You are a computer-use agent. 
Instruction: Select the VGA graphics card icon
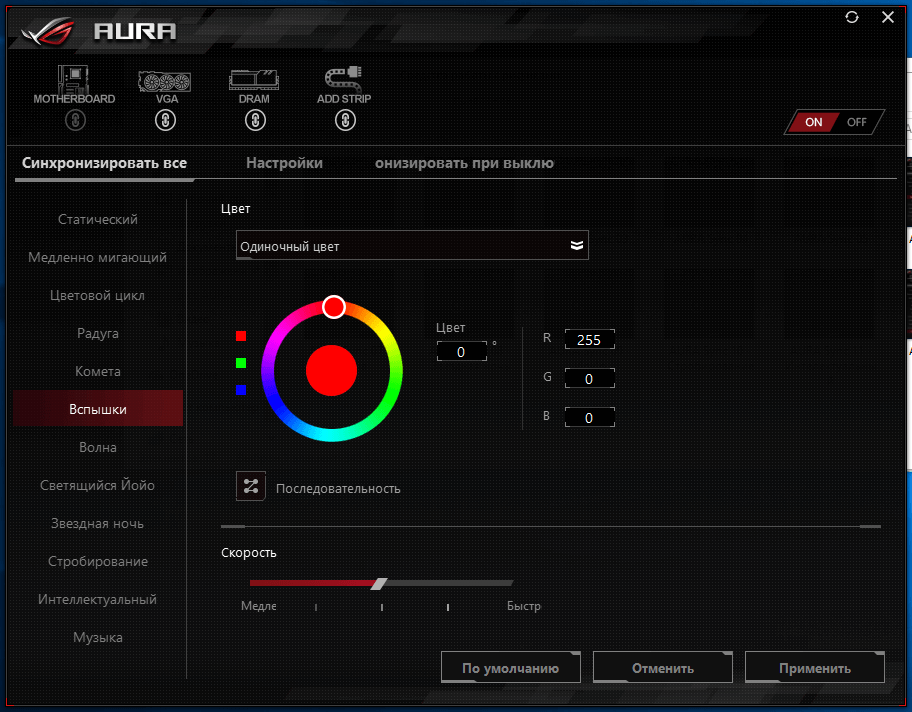click(x=165, y=79)
